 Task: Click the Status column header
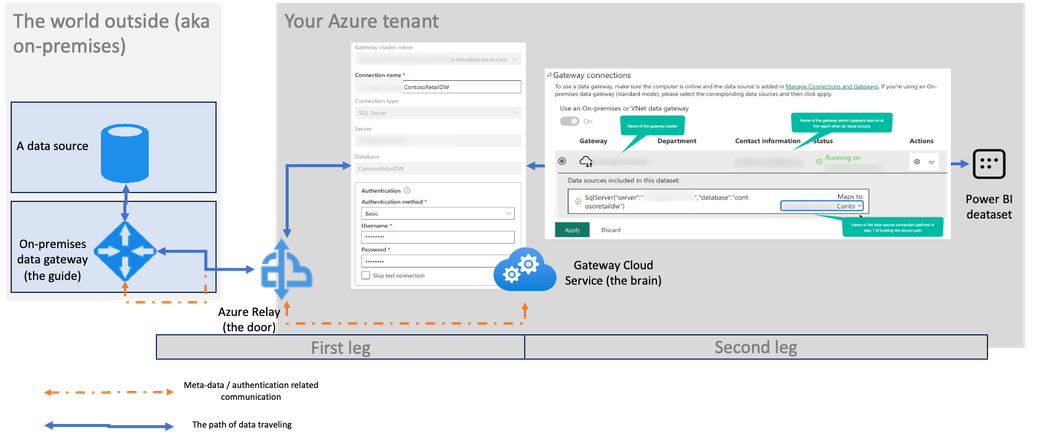822,141
